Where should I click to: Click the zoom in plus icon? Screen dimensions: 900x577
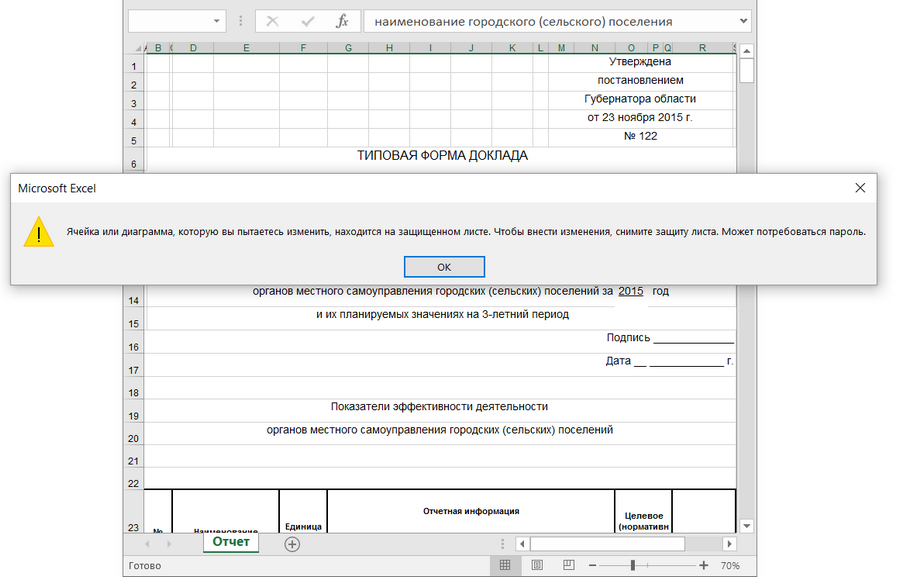tap(704, 565)
